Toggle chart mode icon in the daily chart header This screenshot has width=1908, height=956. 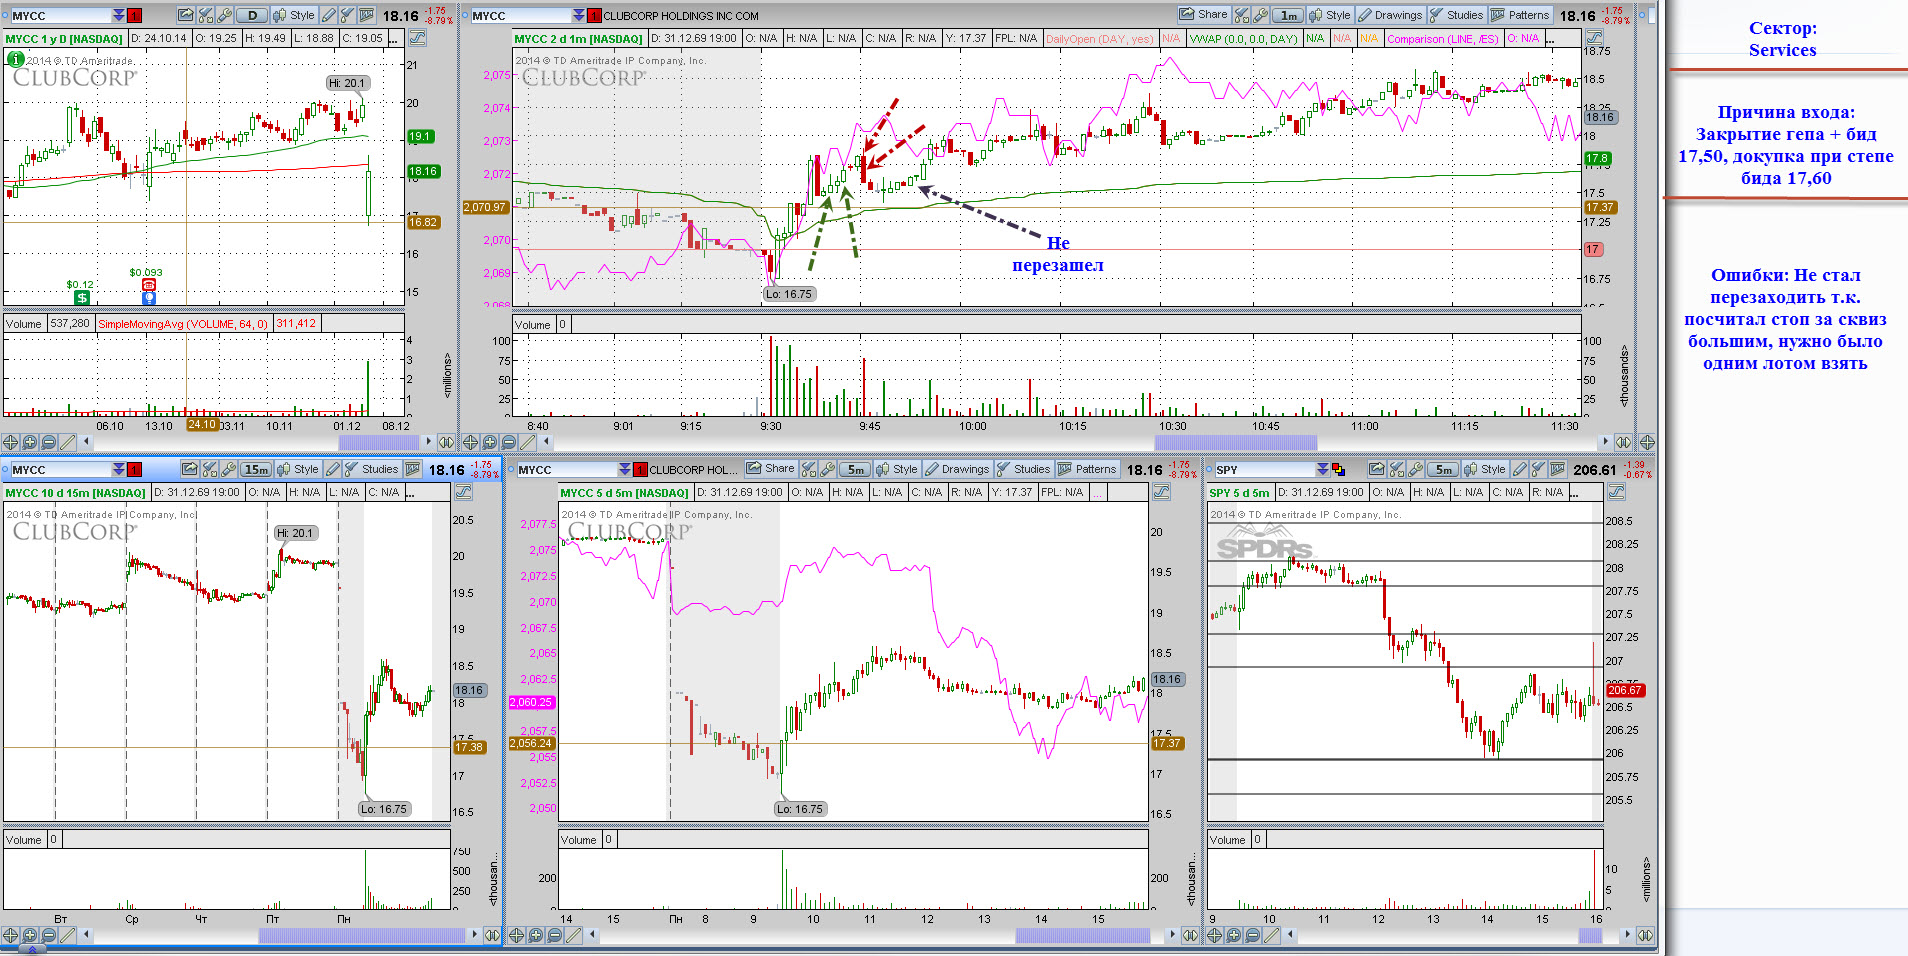coord(417,38)
